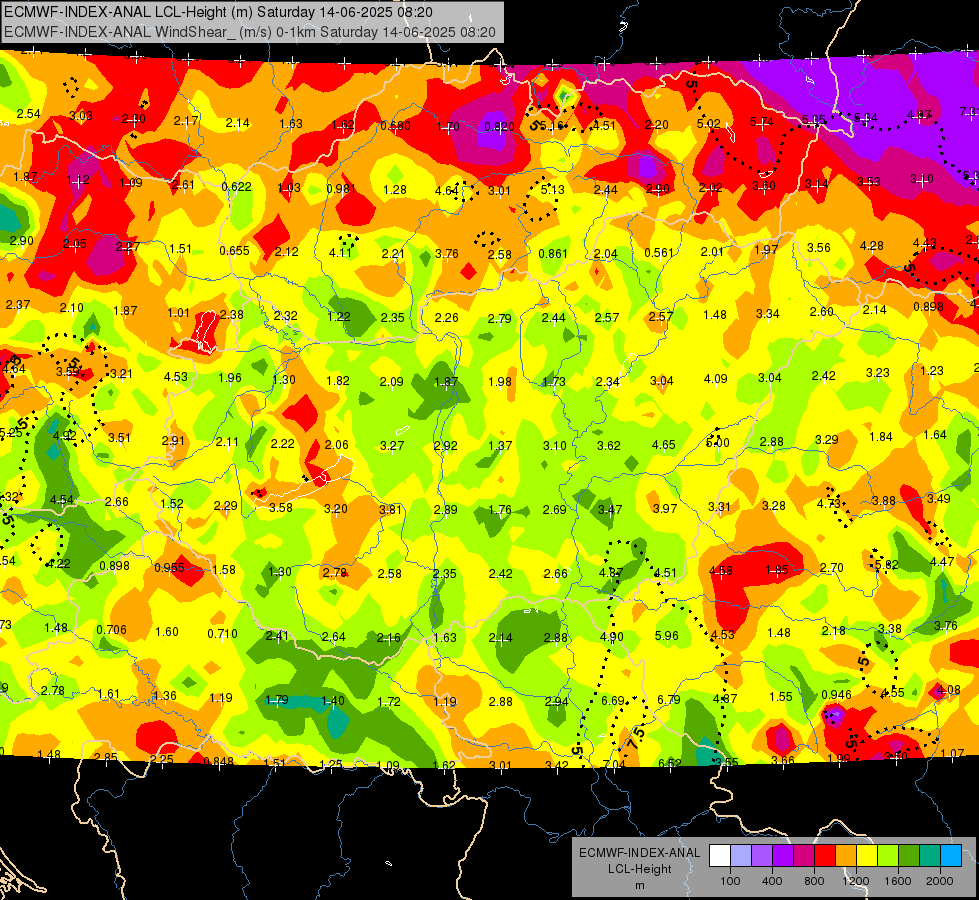Click wind shear value 1.79
The height and width of the screenshot is (900, 979).
(x=277, y=699)
